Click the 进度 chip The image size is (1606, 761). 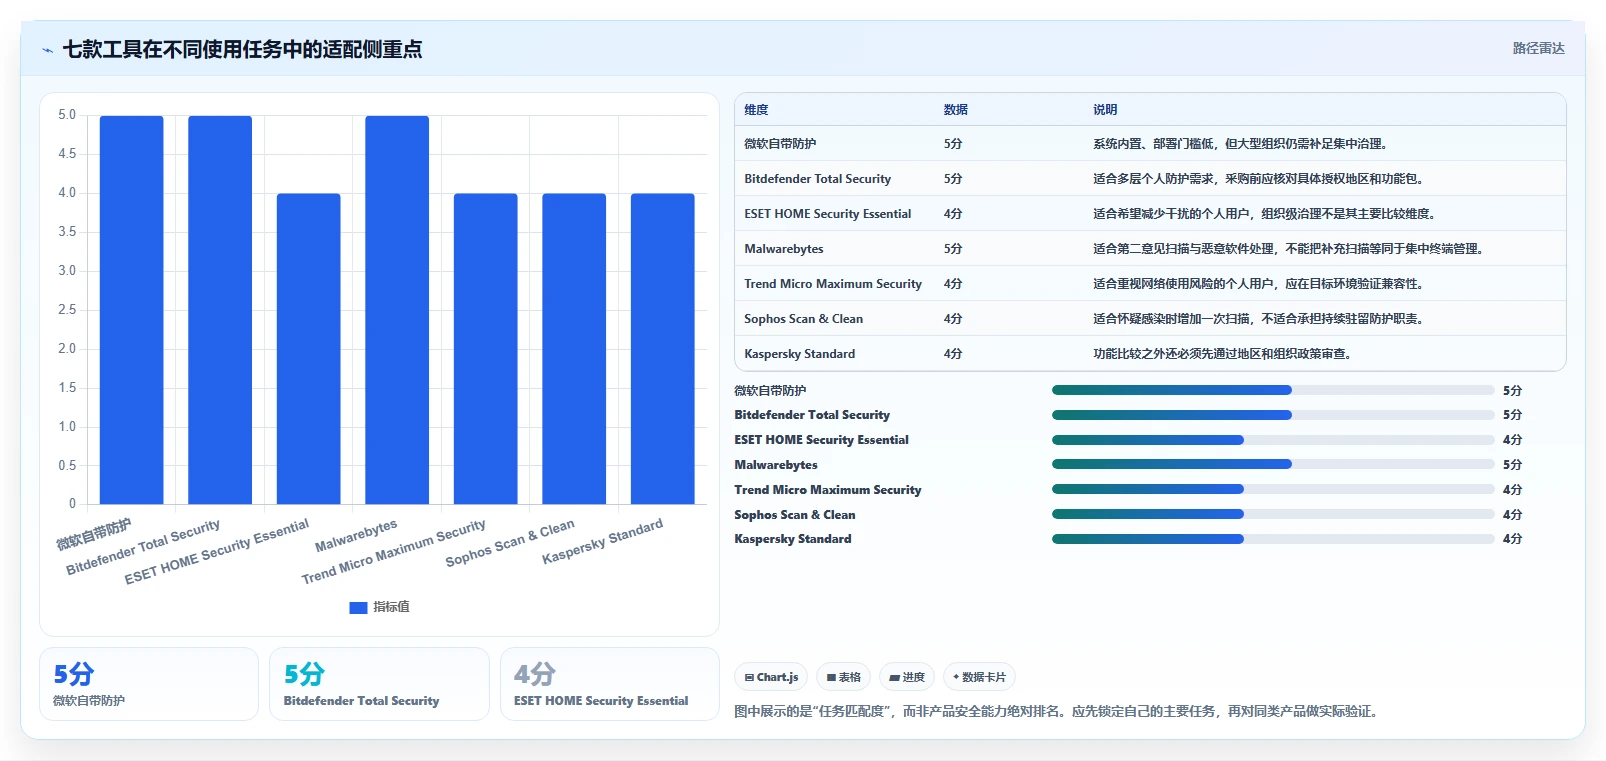click(907, 677)
